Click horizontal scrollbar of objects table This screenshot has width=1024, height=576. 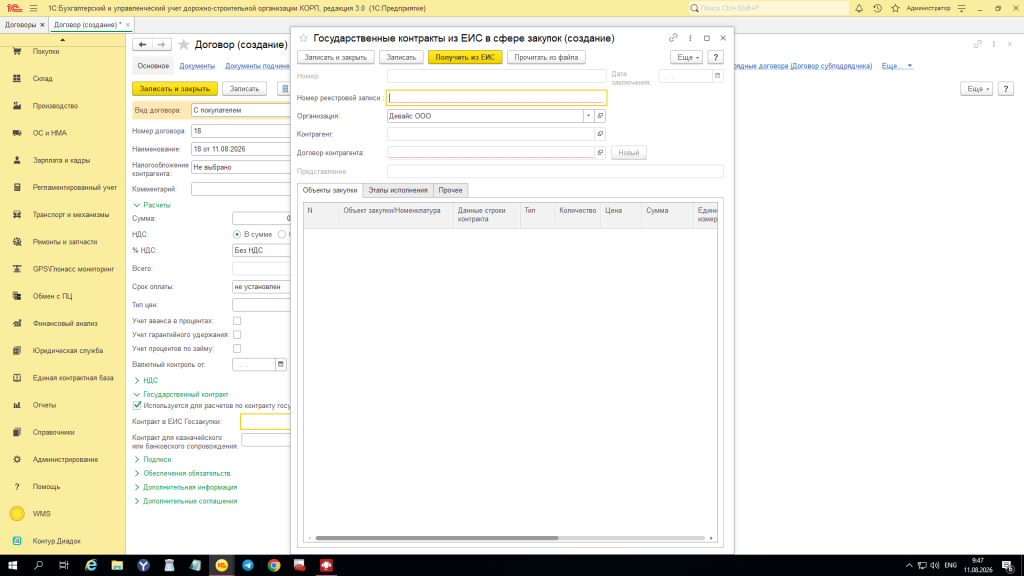click(x=437, y=538)
